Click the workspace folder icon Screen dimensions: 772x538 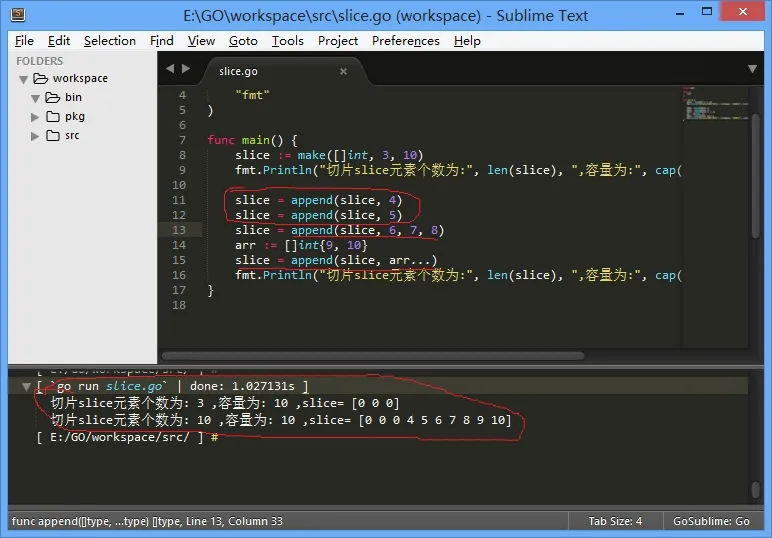pyautogui.click(x=40, y=78)
